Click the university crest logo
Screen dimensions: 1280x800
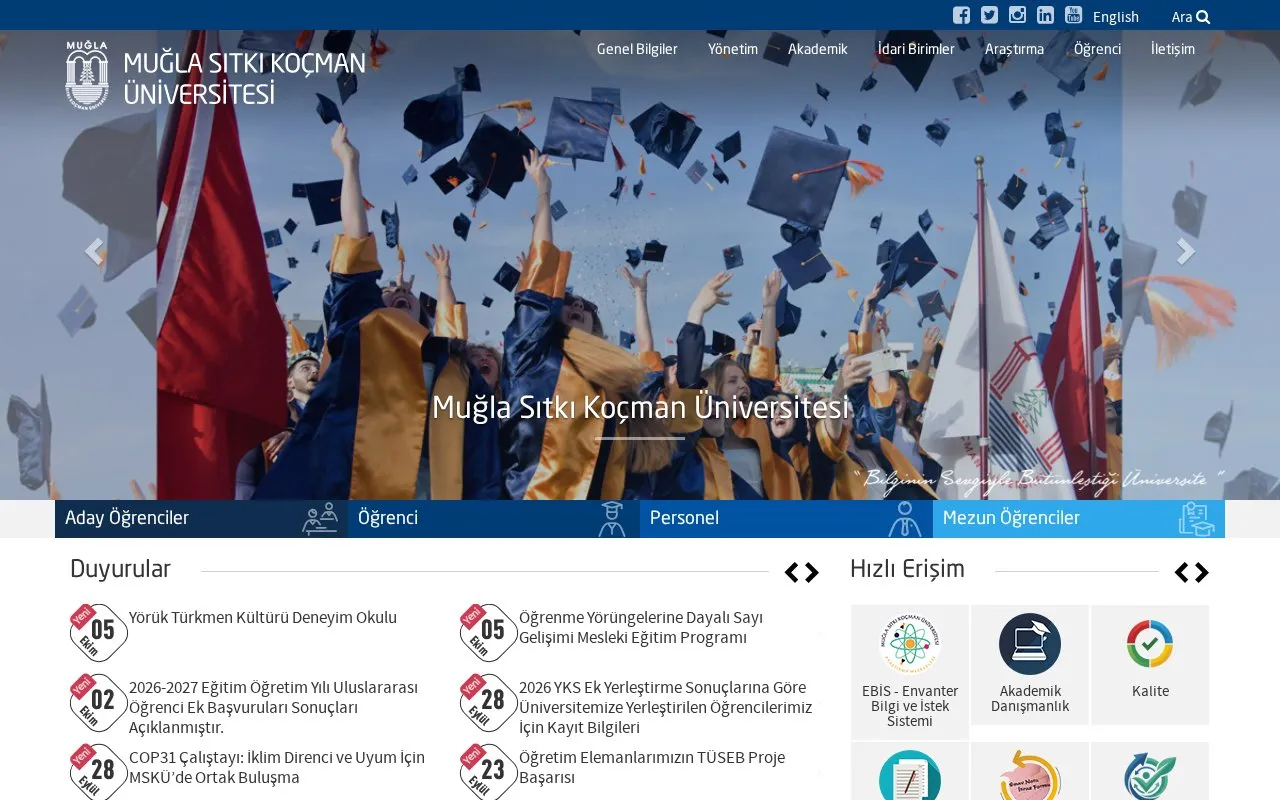click(x=87, y=74)
